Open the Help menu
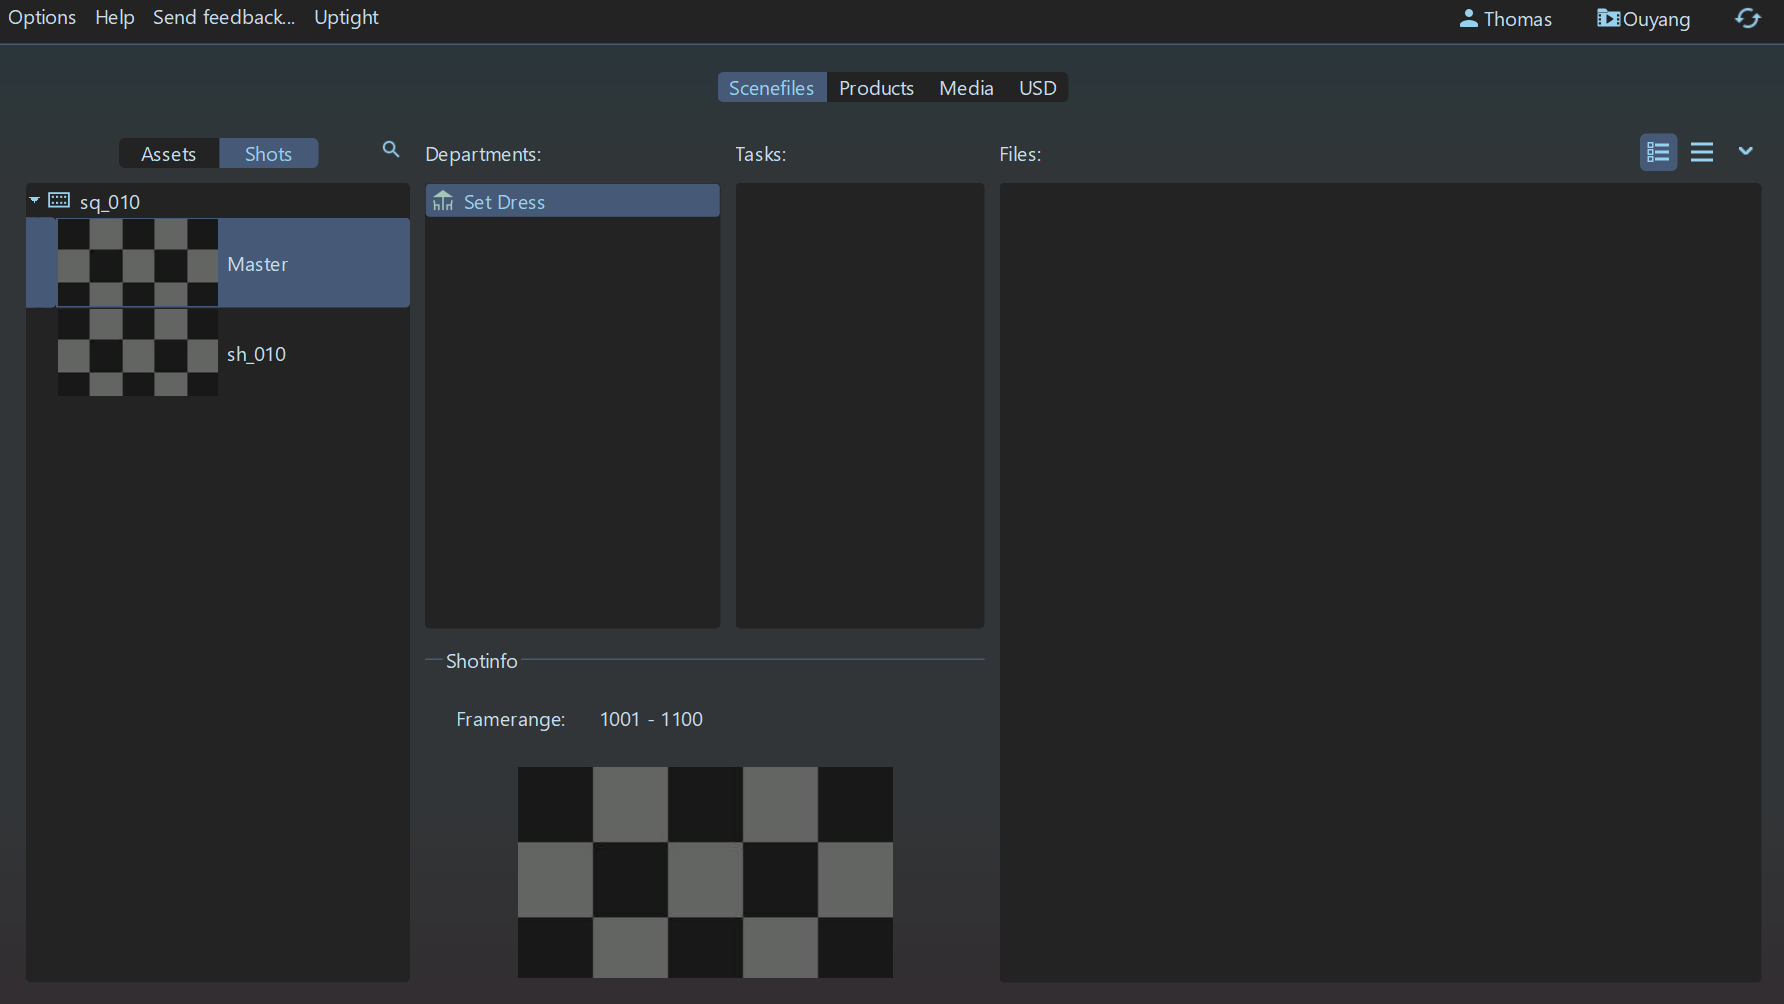 [114, 18]
